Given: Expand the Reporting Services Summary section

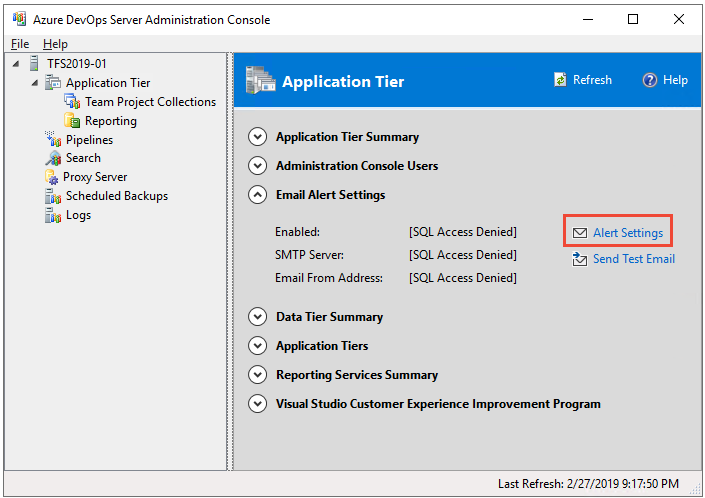Looking at the screenshot, I should (258, 374).
